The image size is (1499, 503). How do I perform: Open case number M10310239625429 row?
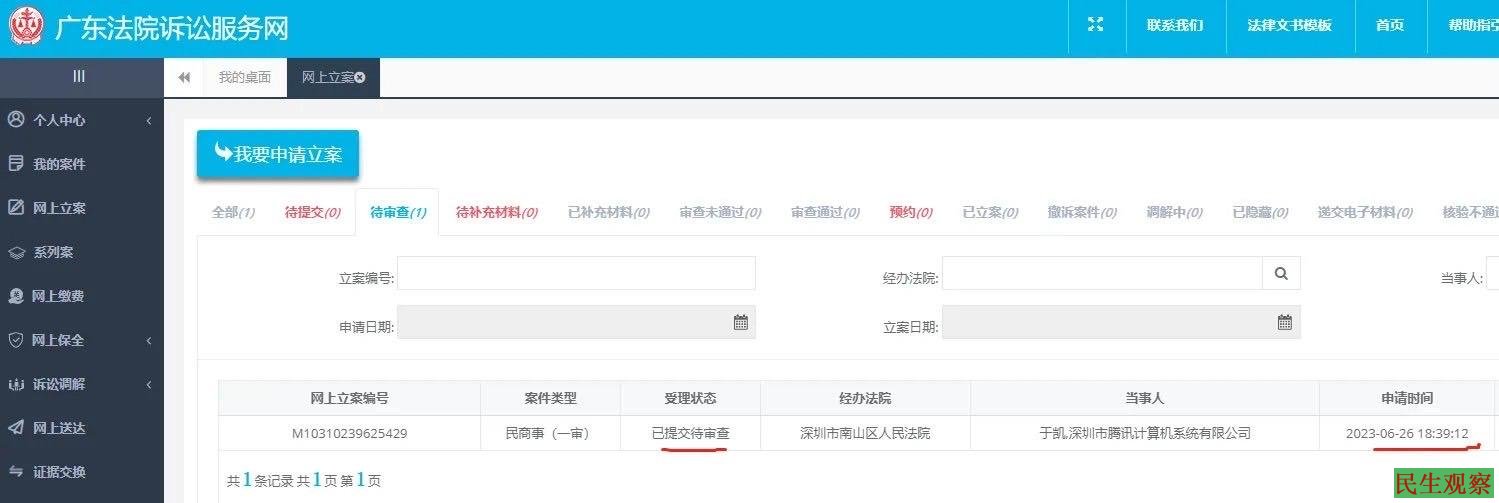[x=349, y=433]
